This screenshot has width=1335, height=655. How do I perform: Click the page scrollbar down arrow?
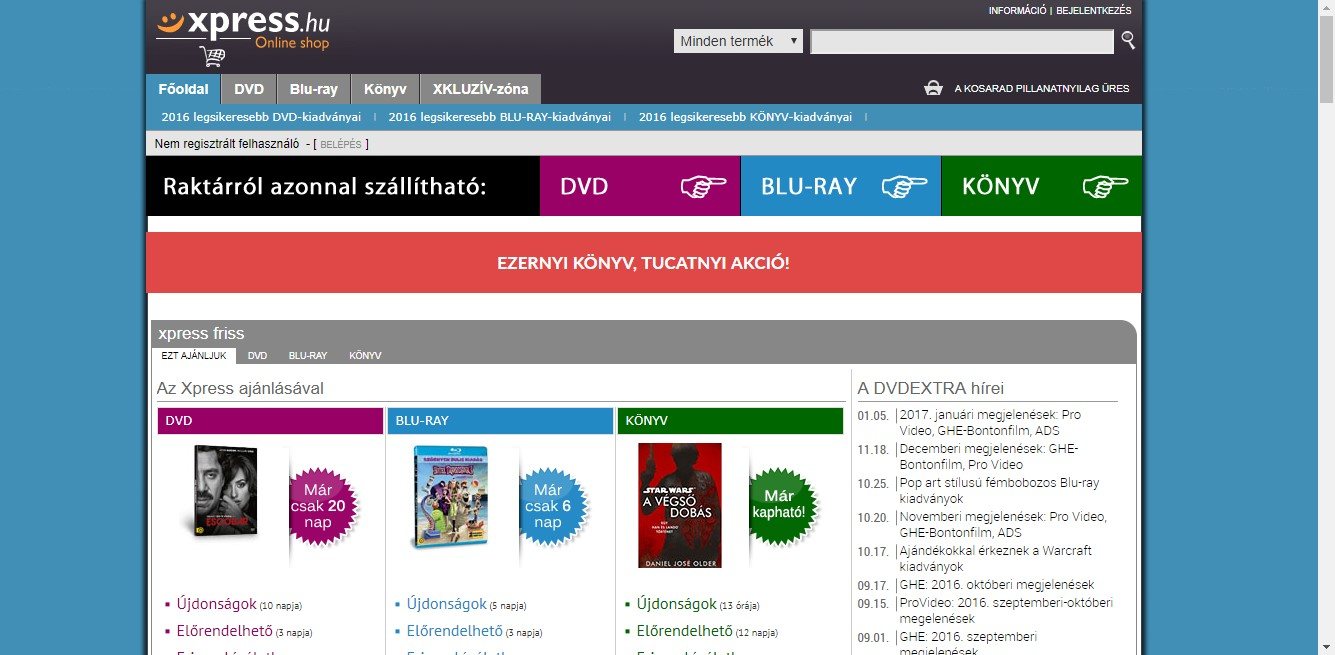[x=1326, y=647]
